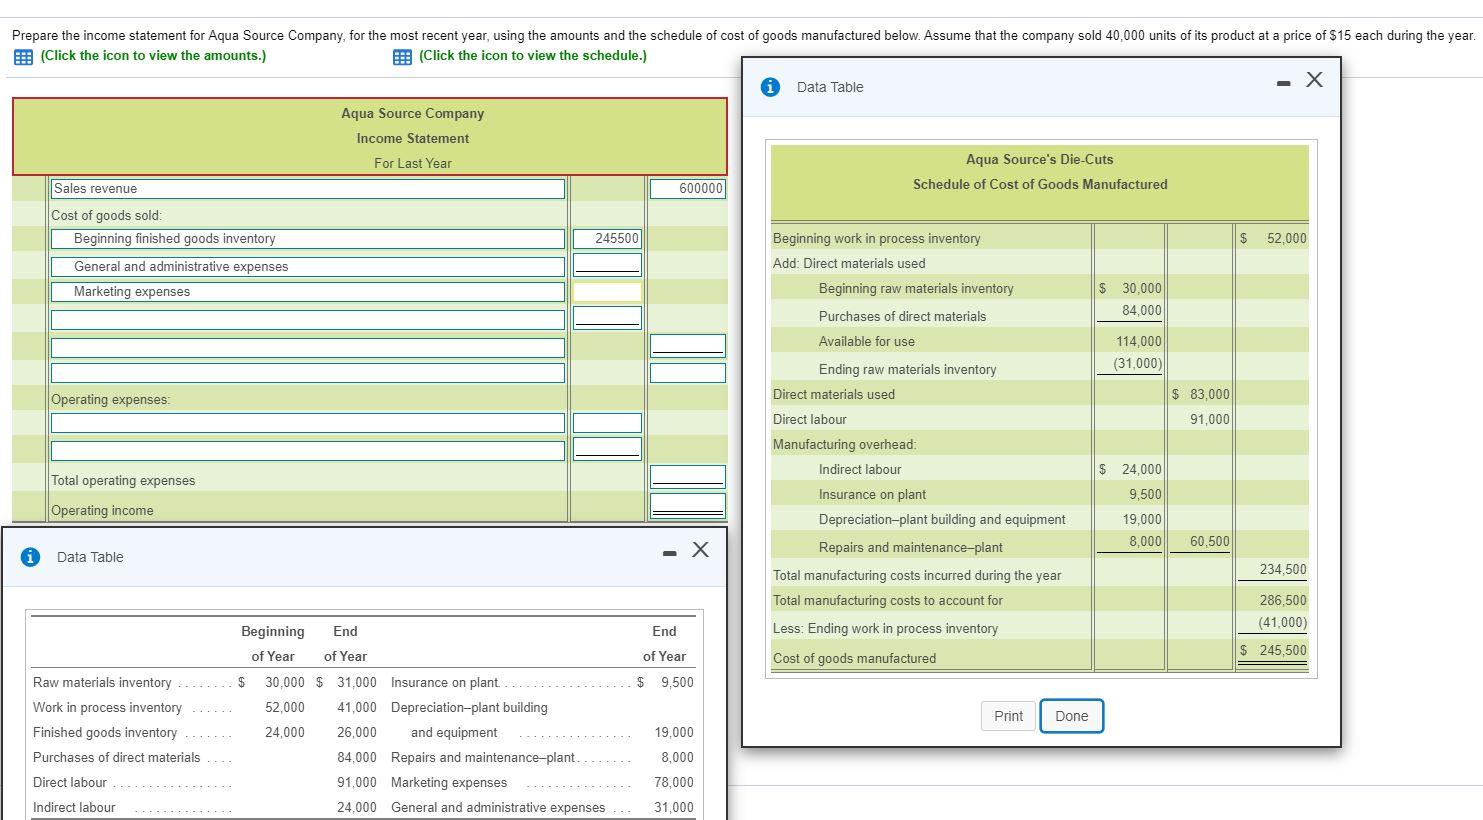
Task: Click the empty label row below Marketing expenses
Action: tap(306, 317)
